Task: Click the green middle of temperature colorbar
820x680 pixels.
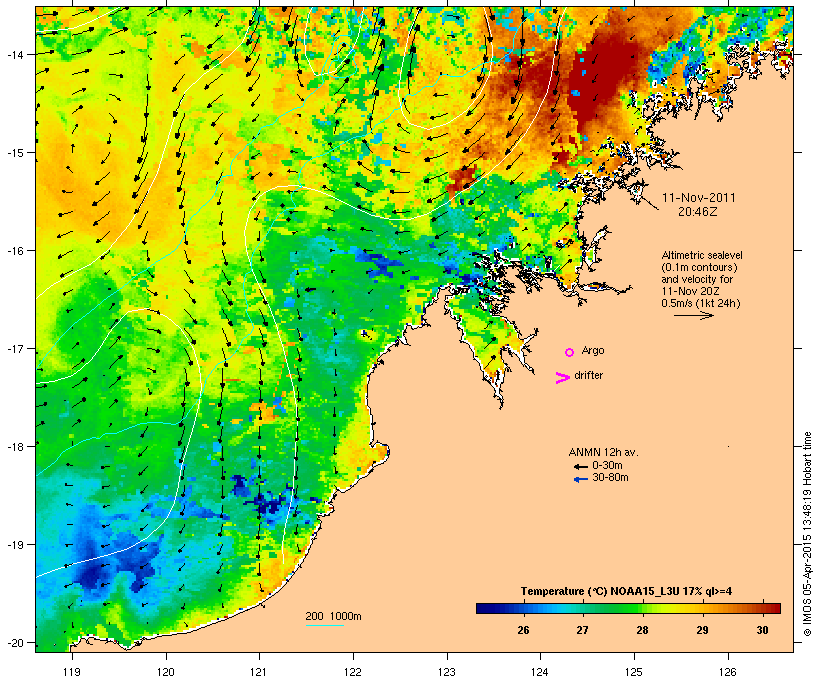Action: pos(628,608)
